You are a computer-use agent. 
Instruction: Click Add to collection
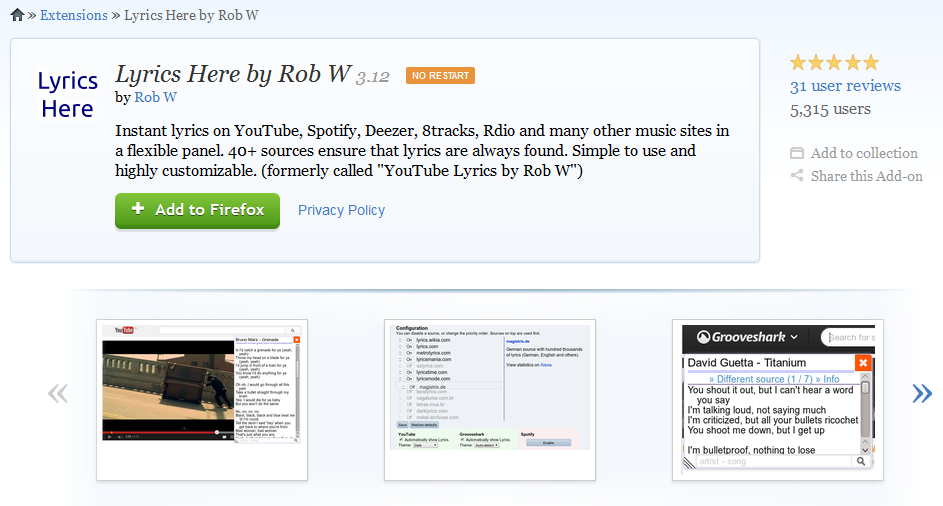tap(864, 153)
